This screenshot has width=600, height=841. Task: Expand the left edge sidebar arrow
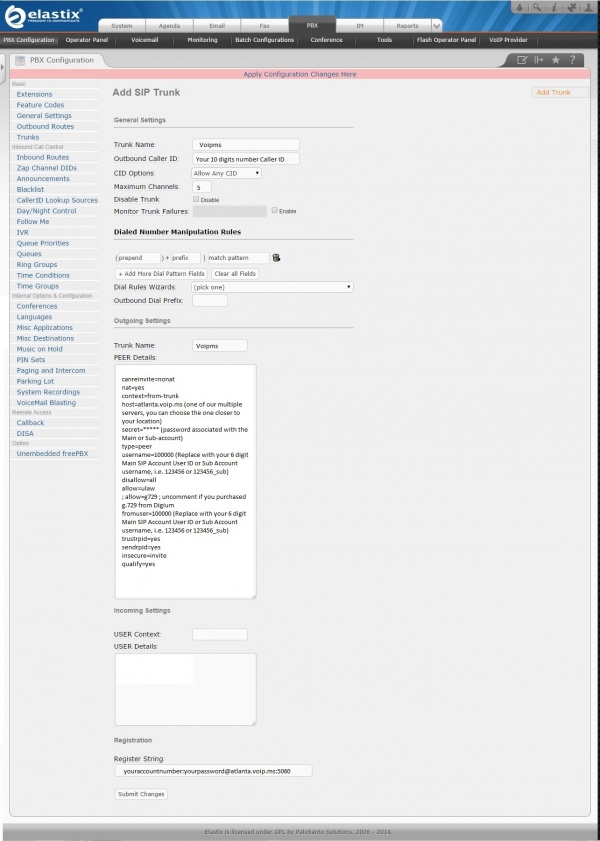pyautogui.click(x=2, y=68)
